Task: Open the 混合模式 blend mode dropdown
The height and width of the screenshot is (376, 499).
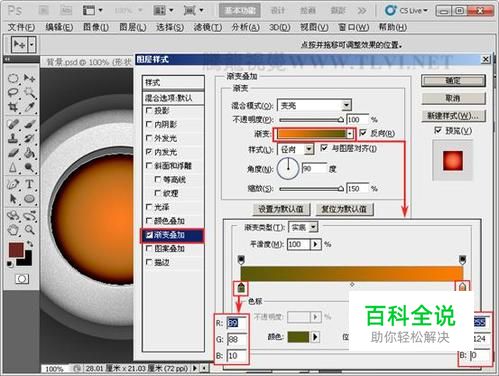Action: click(x=314, y=106)
